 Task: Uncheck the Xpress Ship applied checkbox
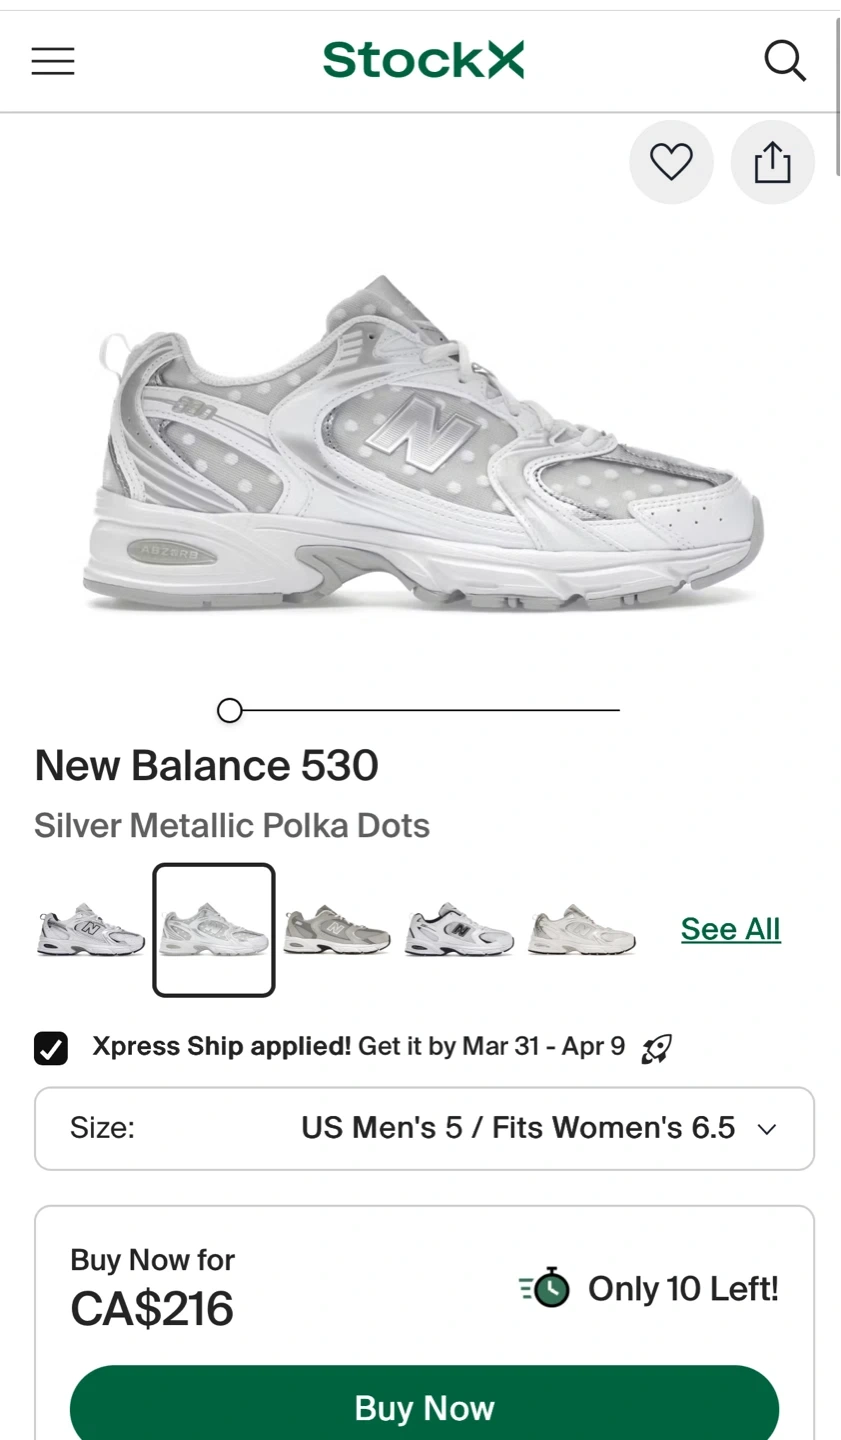tap(51, 1048)
